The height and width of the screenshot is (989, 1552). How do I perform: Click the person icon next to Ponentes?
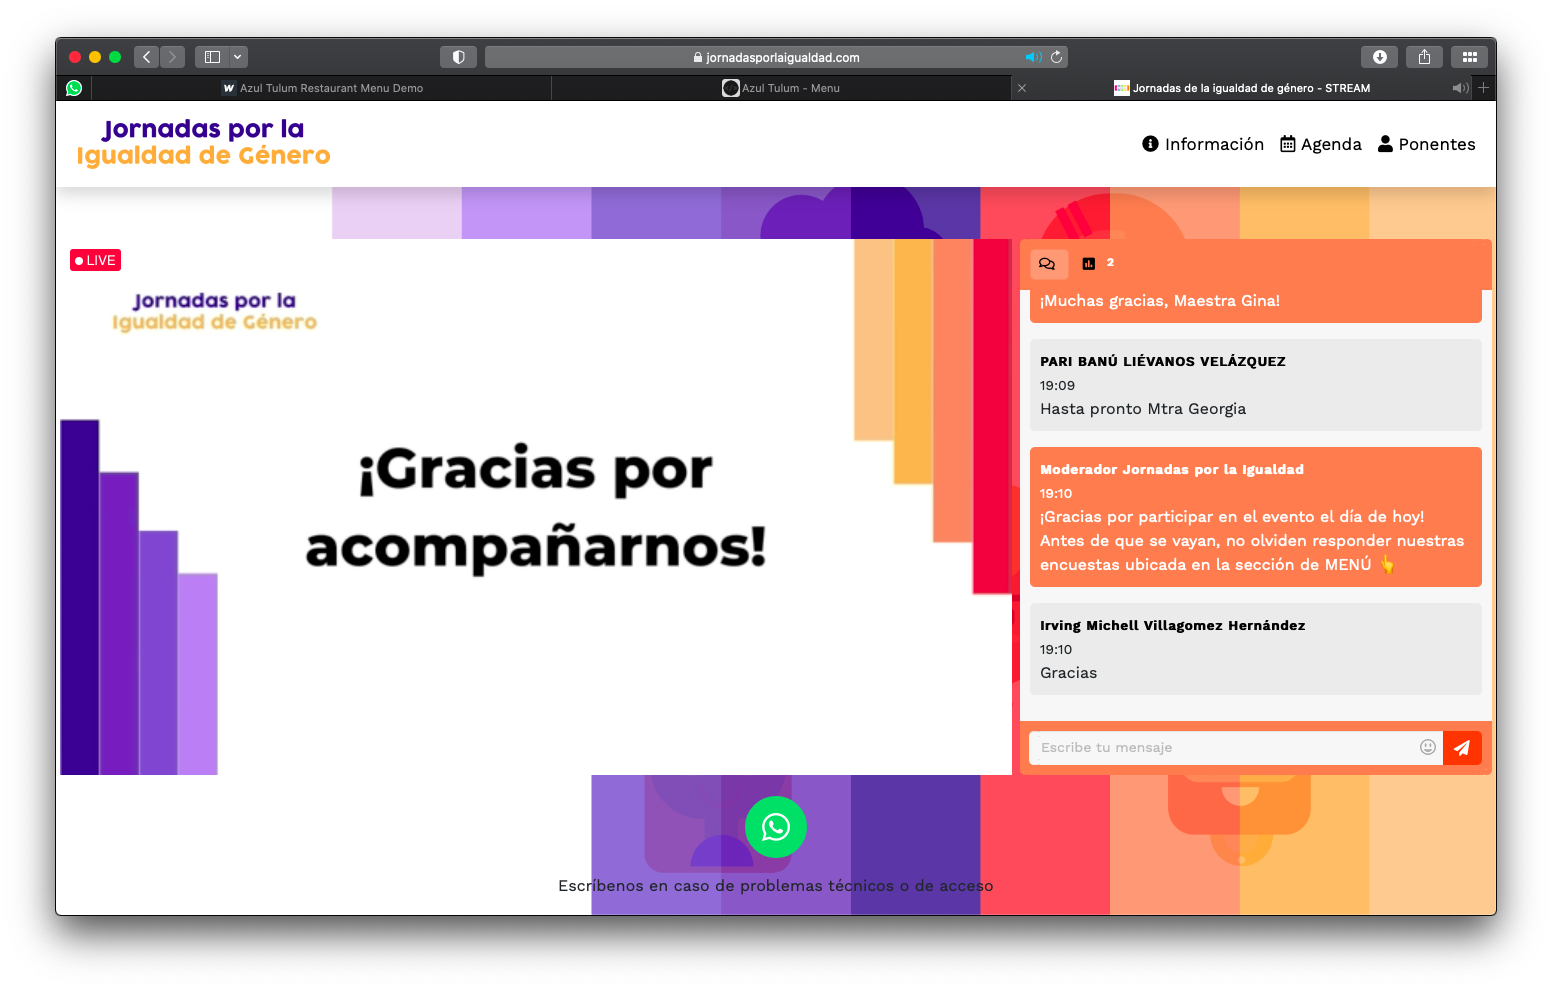tap(1385, 143)
